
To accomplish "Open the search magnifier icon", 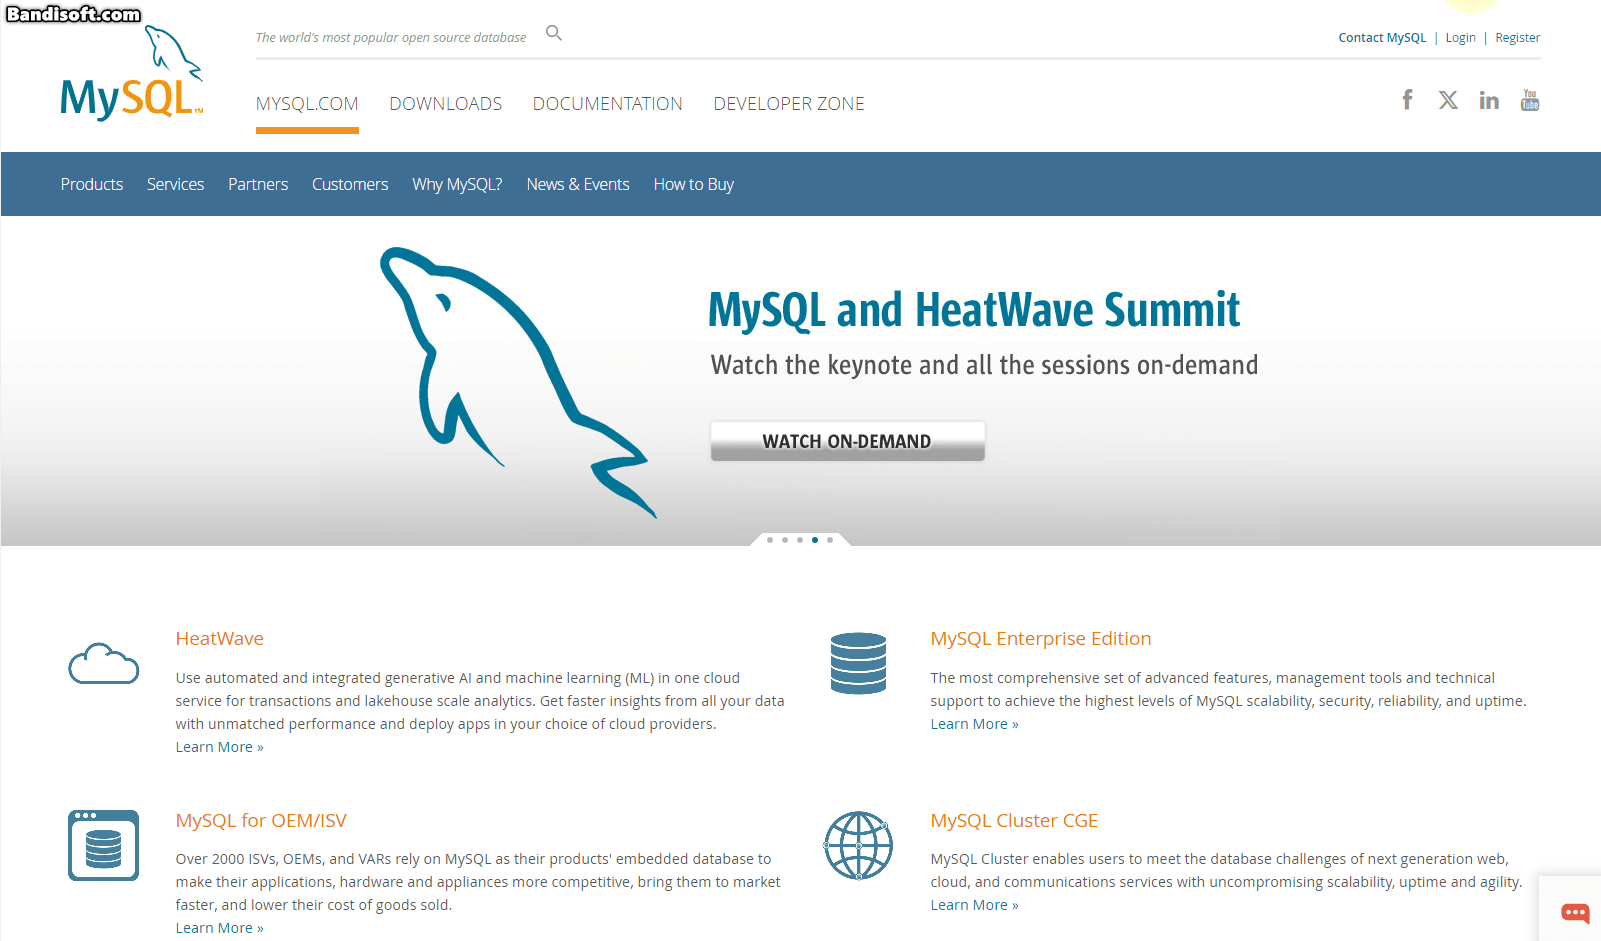I will (x=554, y=33).
